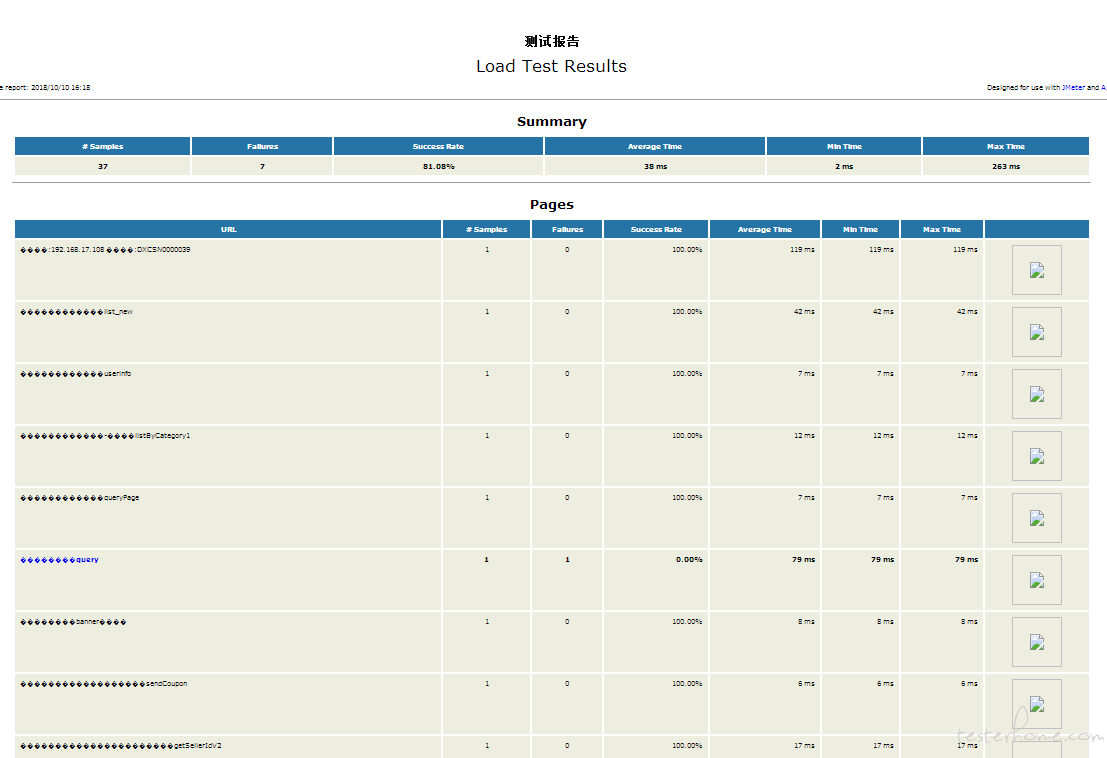Click the Min Time header in Summary table
The height and width of the screenshot is (758, 1107).
pyautogui.click(x=844, y=146)
